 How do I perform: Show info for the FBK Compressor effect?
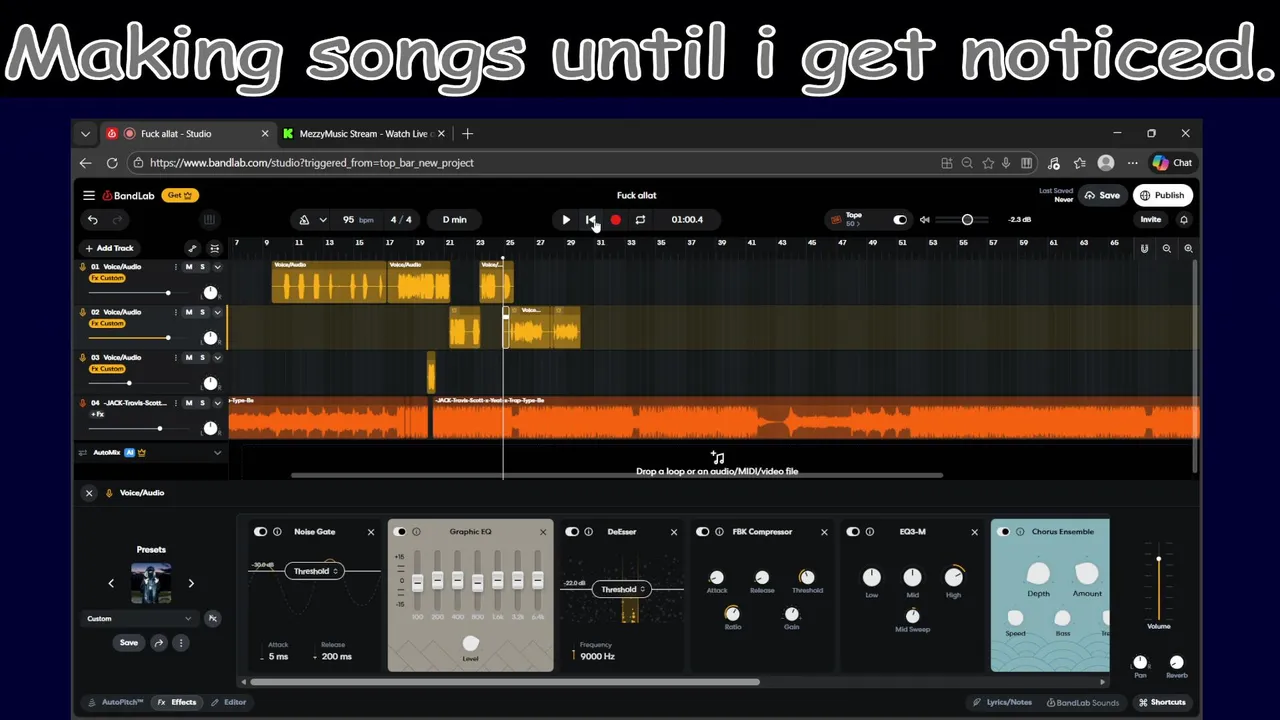tap(719, 532)
